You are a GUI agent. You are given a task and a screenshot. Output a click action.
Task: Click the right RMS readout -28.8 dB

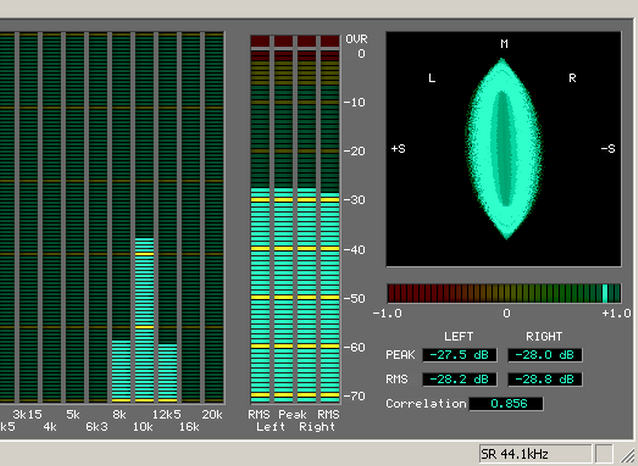pyautogui.click(x=545, y=379)
